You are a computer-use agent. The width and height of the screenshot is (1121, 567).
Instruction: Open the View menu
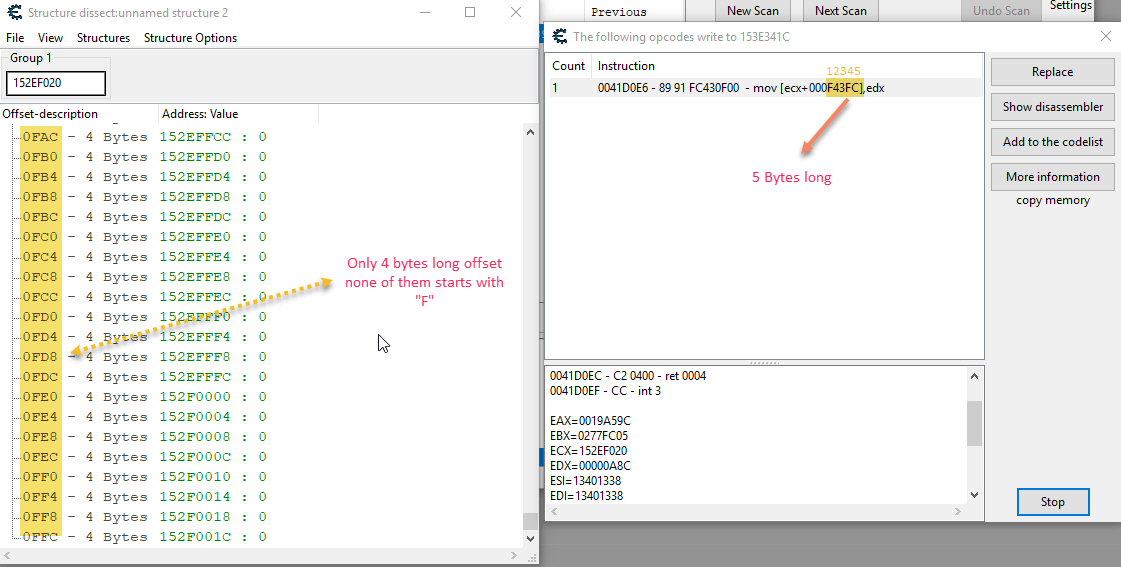pyautogui.click(x=50, y=38)
